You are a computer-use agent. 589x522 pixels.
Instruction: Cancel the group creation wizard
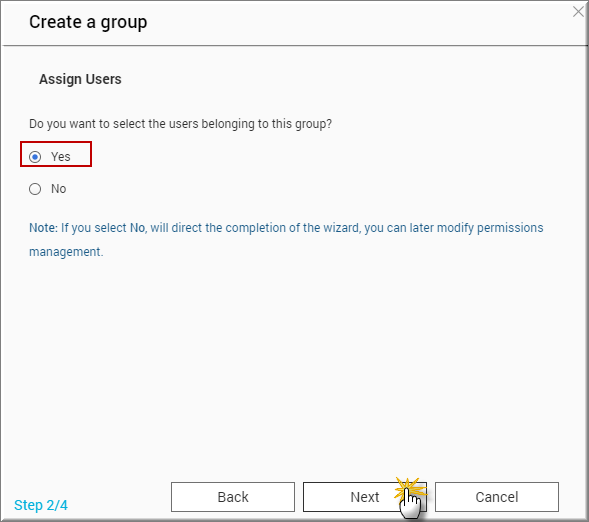[x=497, y=497]
